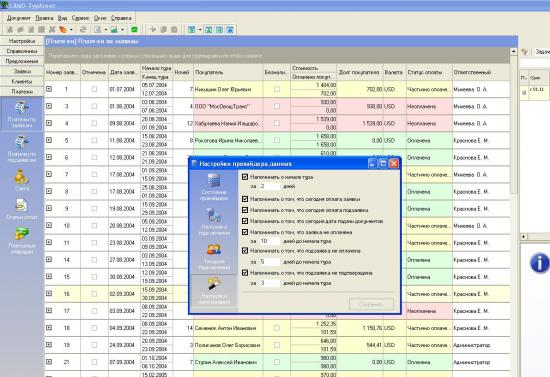This screenshot has width=550, height=377.
Task: Open dropdown arrow beside picture export icon
Action: tap(122, 30)
